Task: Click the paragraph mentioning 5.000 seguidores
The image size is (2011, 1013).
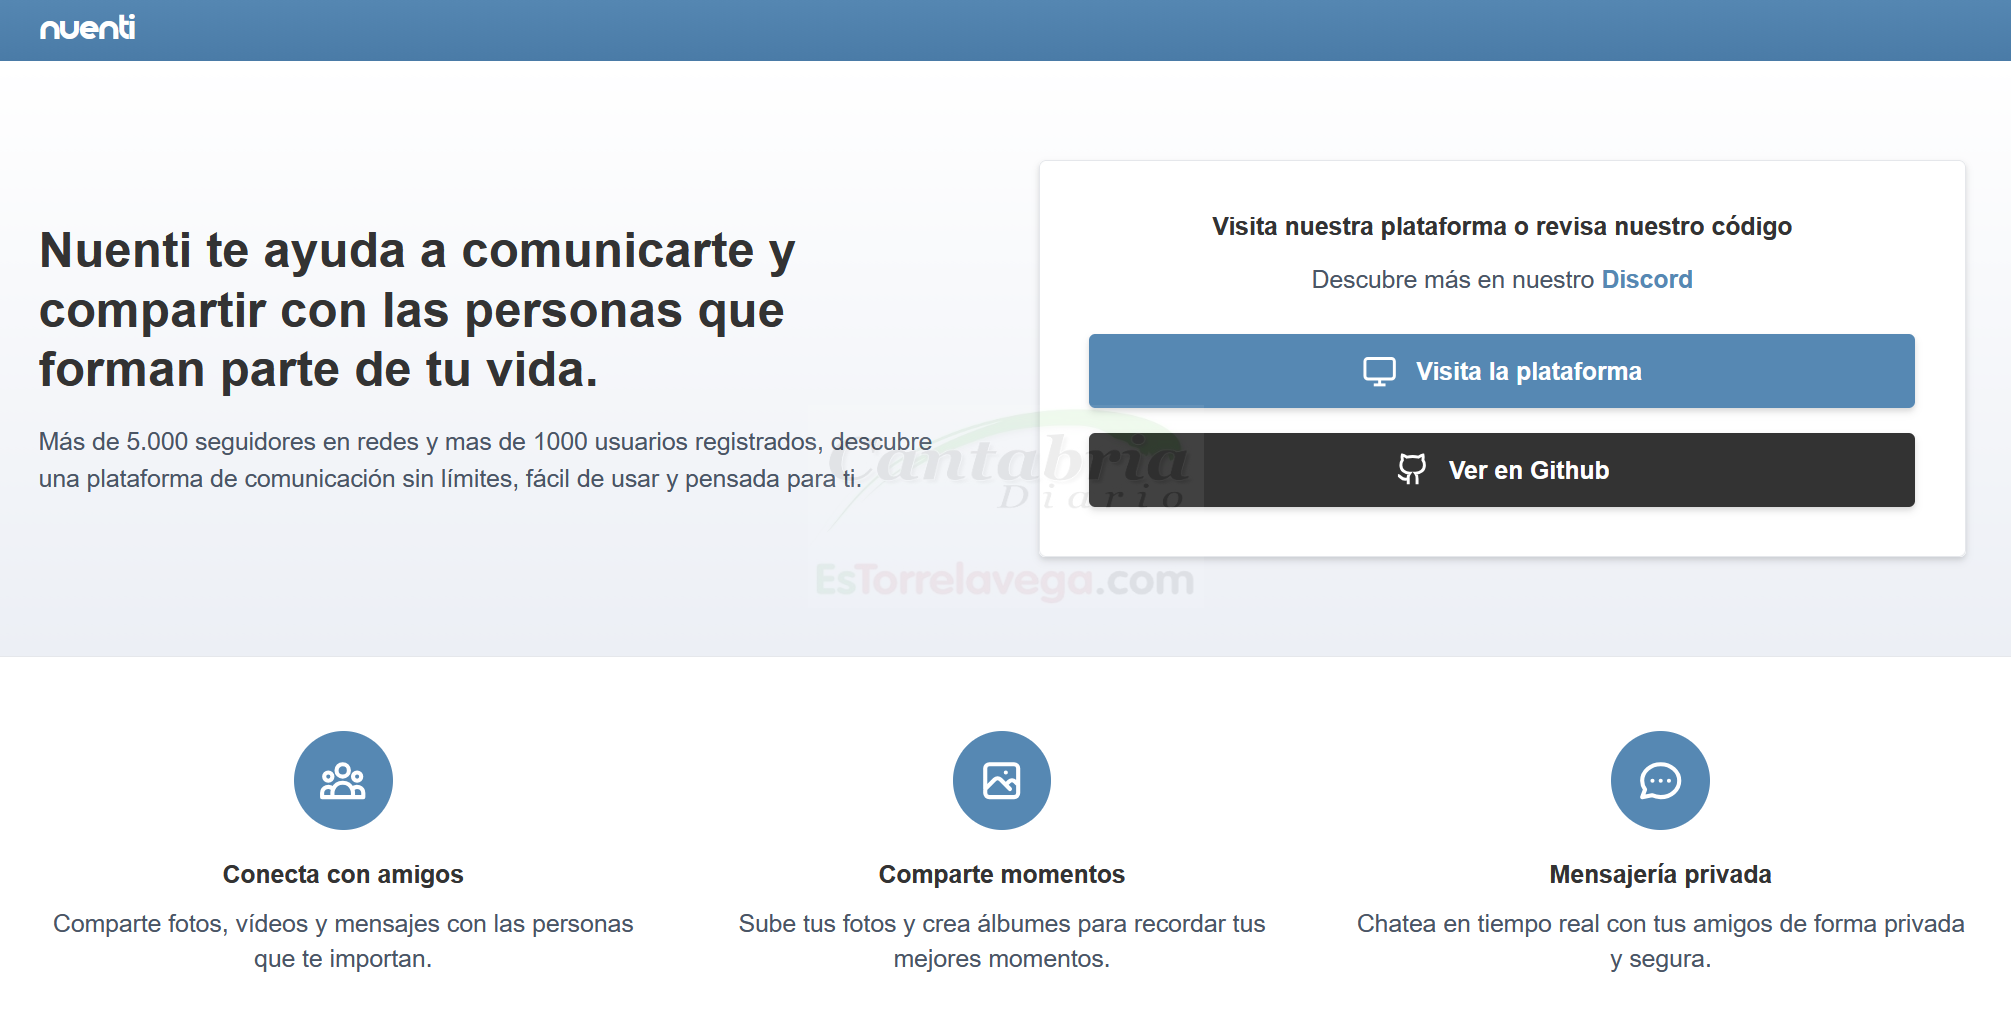Action: point(485,460)
